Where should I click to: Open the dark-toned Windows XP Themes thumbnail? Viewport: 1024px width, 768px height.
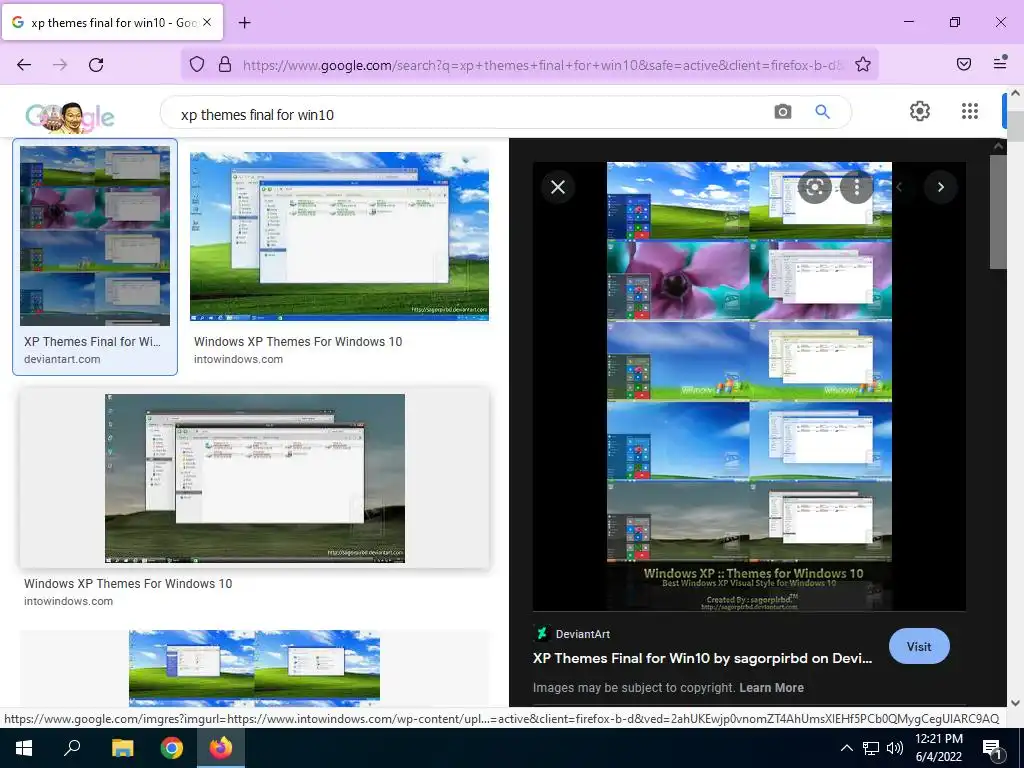(255, 478)
